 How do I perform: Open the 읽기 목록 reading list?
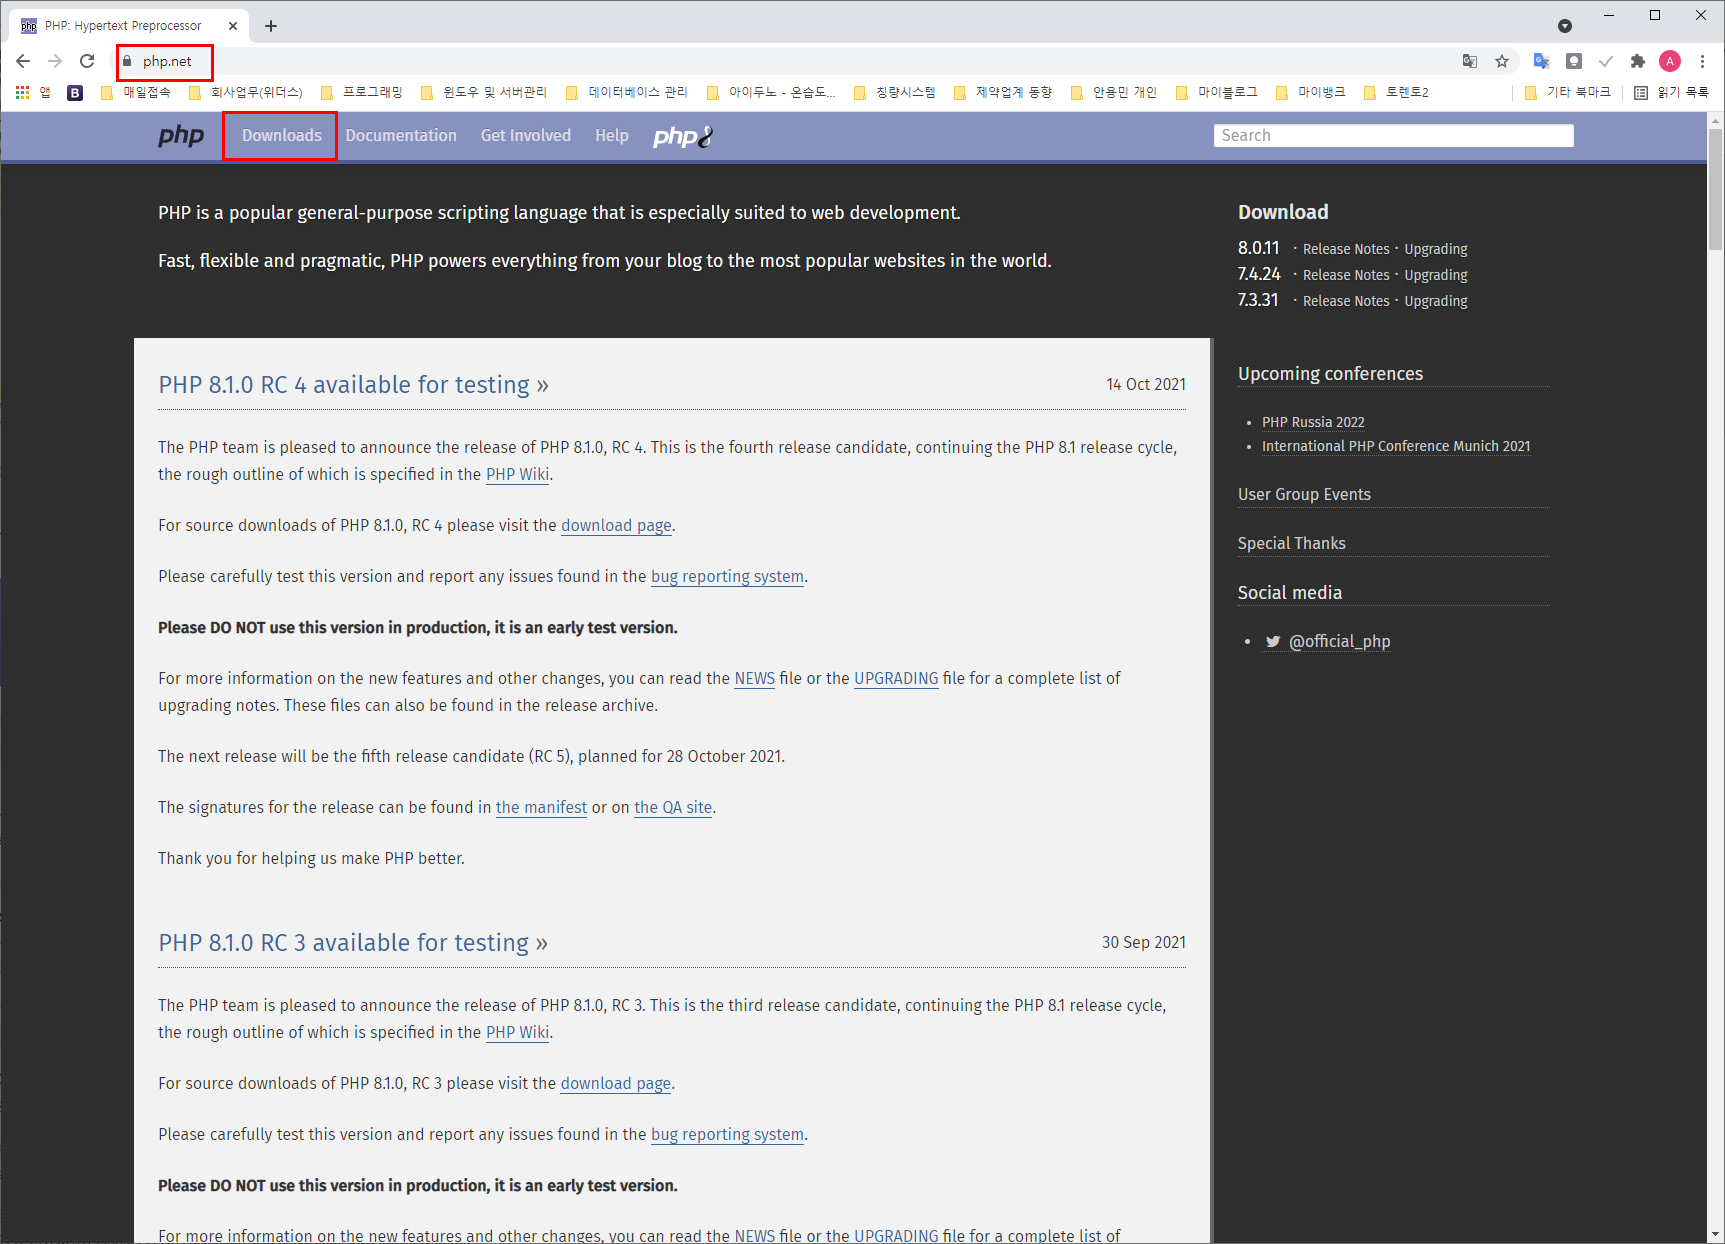(x=1671, y=92)
